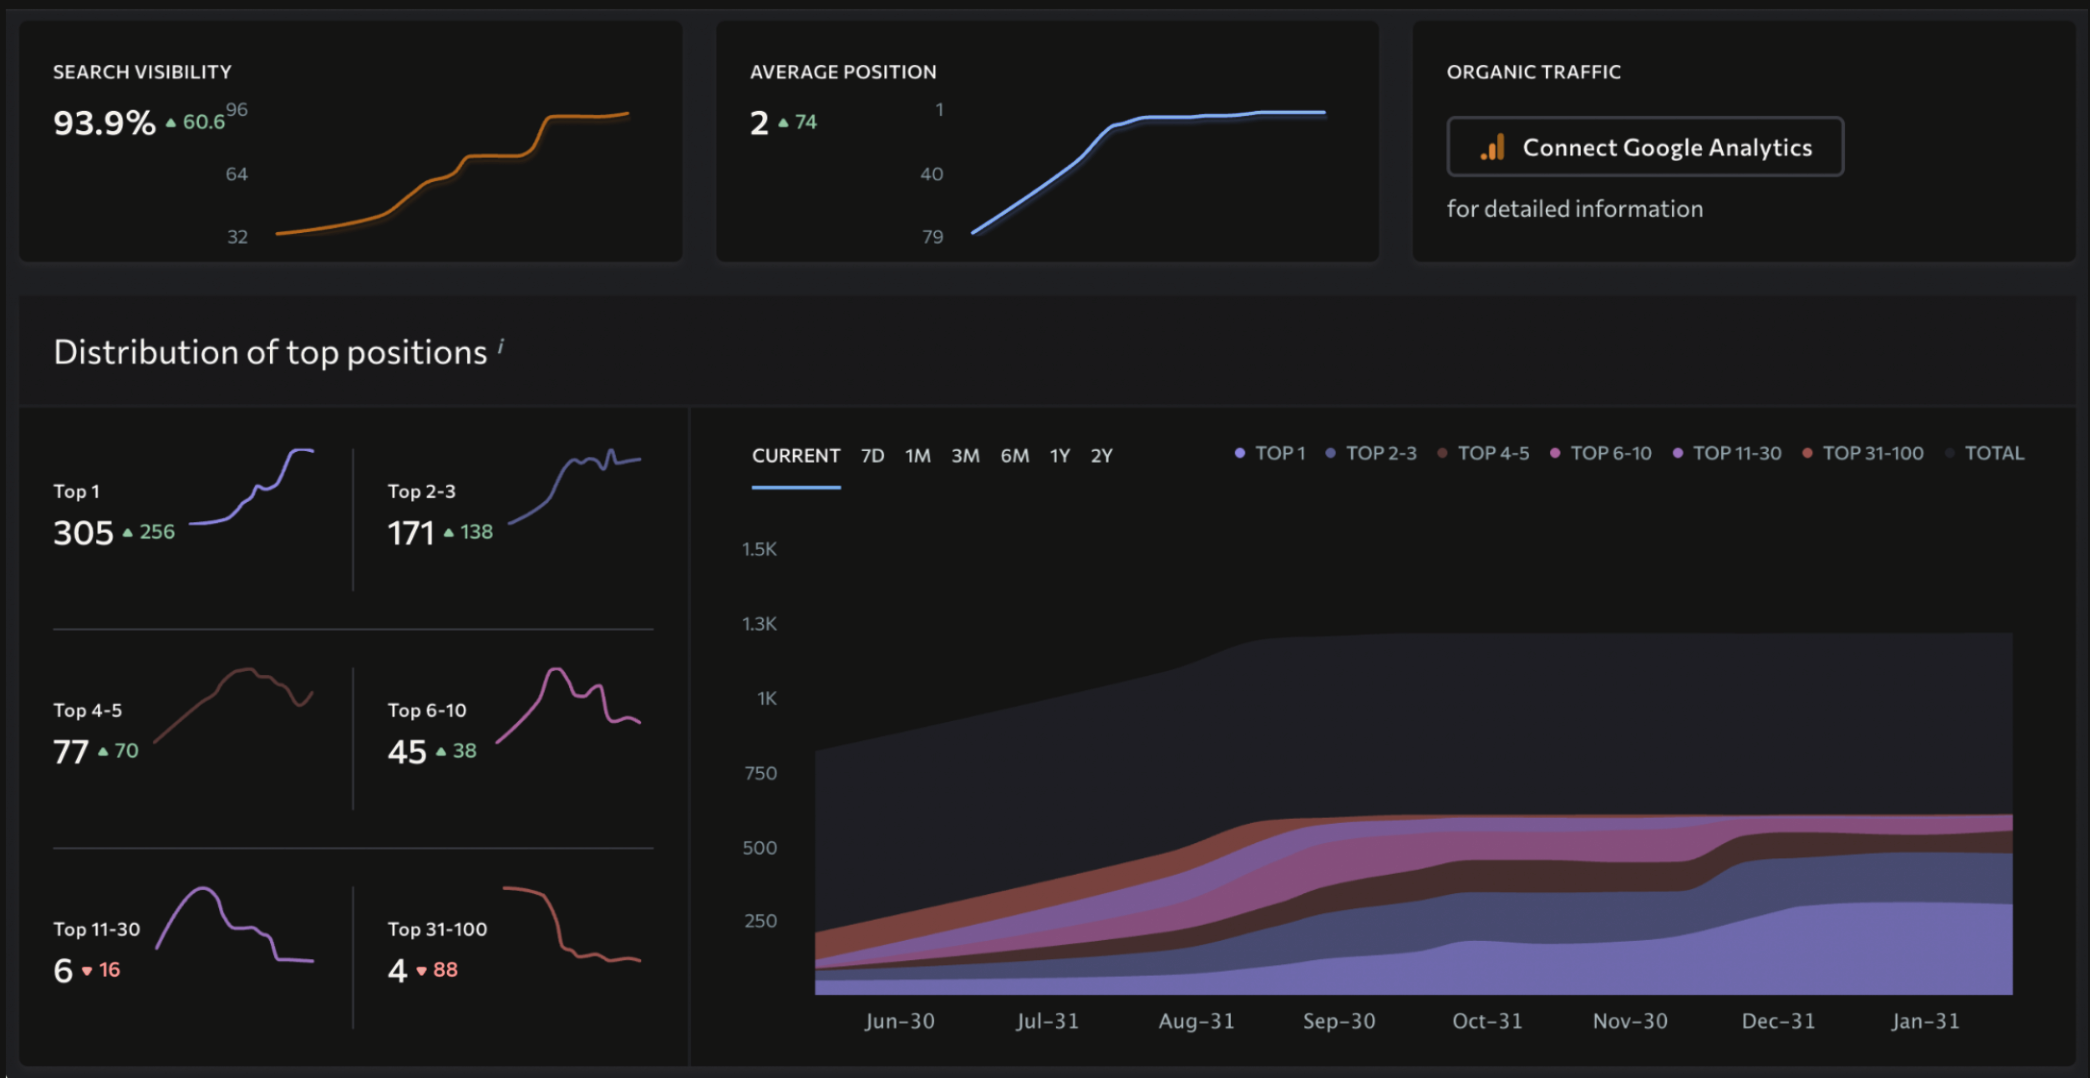This screenshot has height=1078, width=2090.
Task: Click the Sep-30 date on chart axis
Action: 1339,1021
